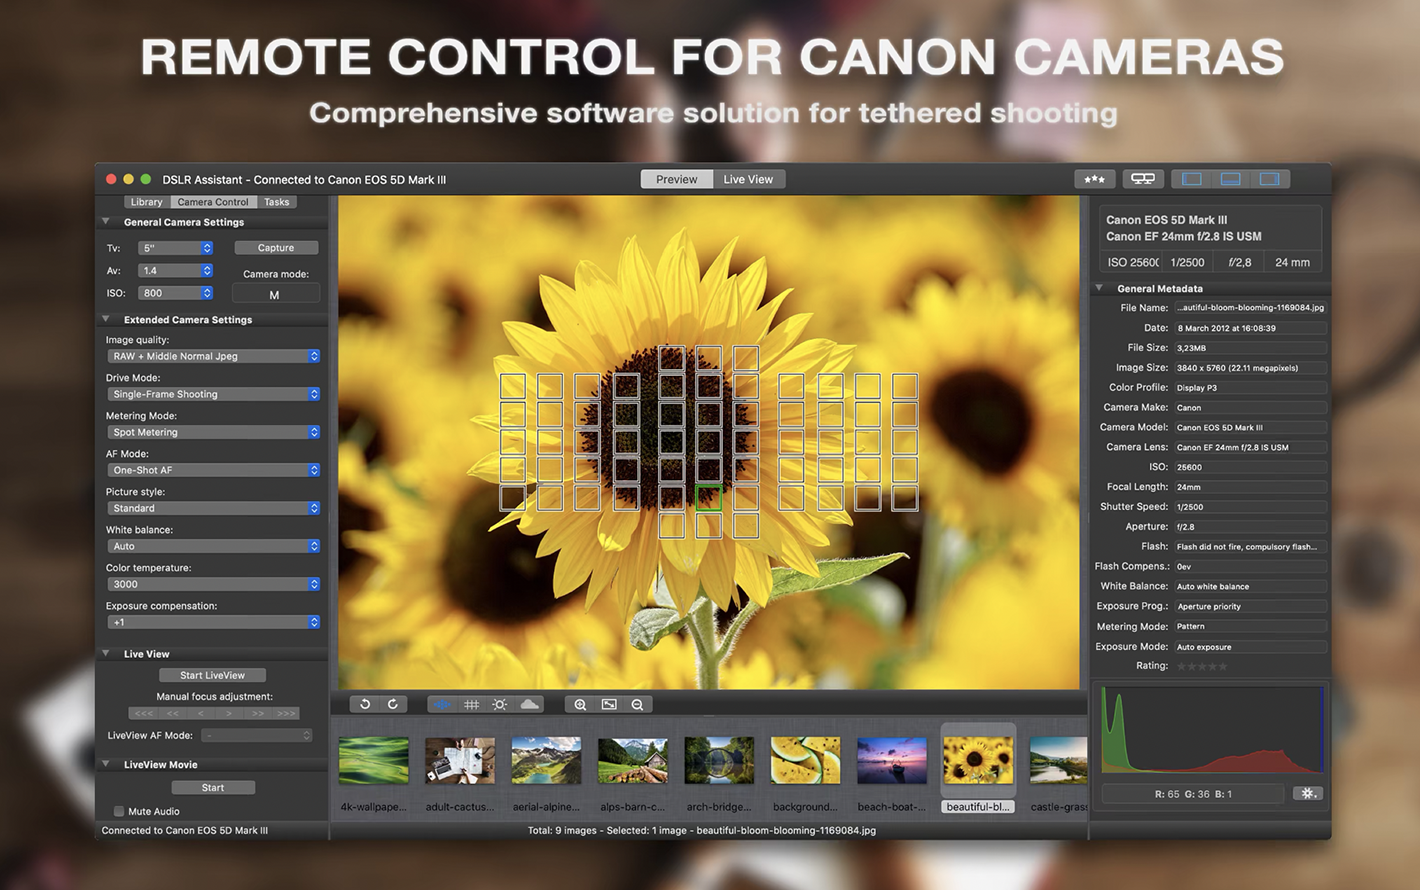
Task: Click the sun brightness icon in toolbar
Action: [x=500, y=705]
